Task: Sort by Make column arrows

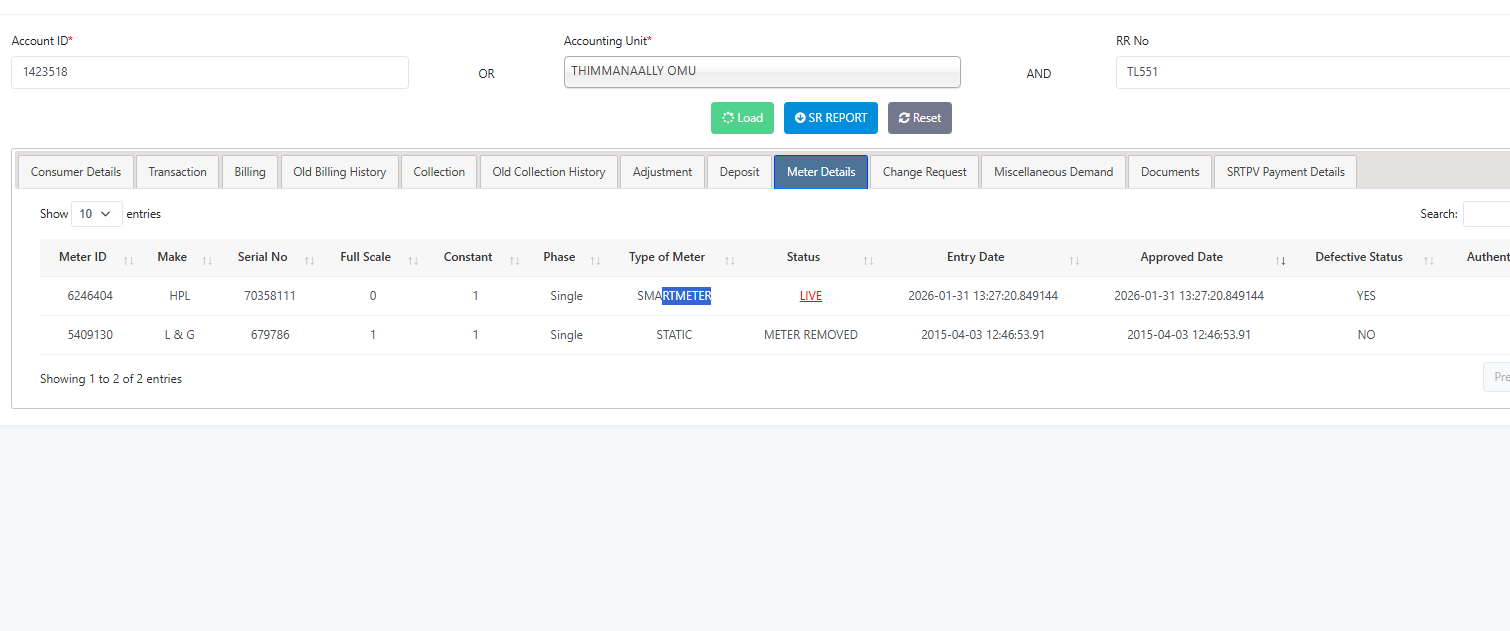Action: [207, 261]
